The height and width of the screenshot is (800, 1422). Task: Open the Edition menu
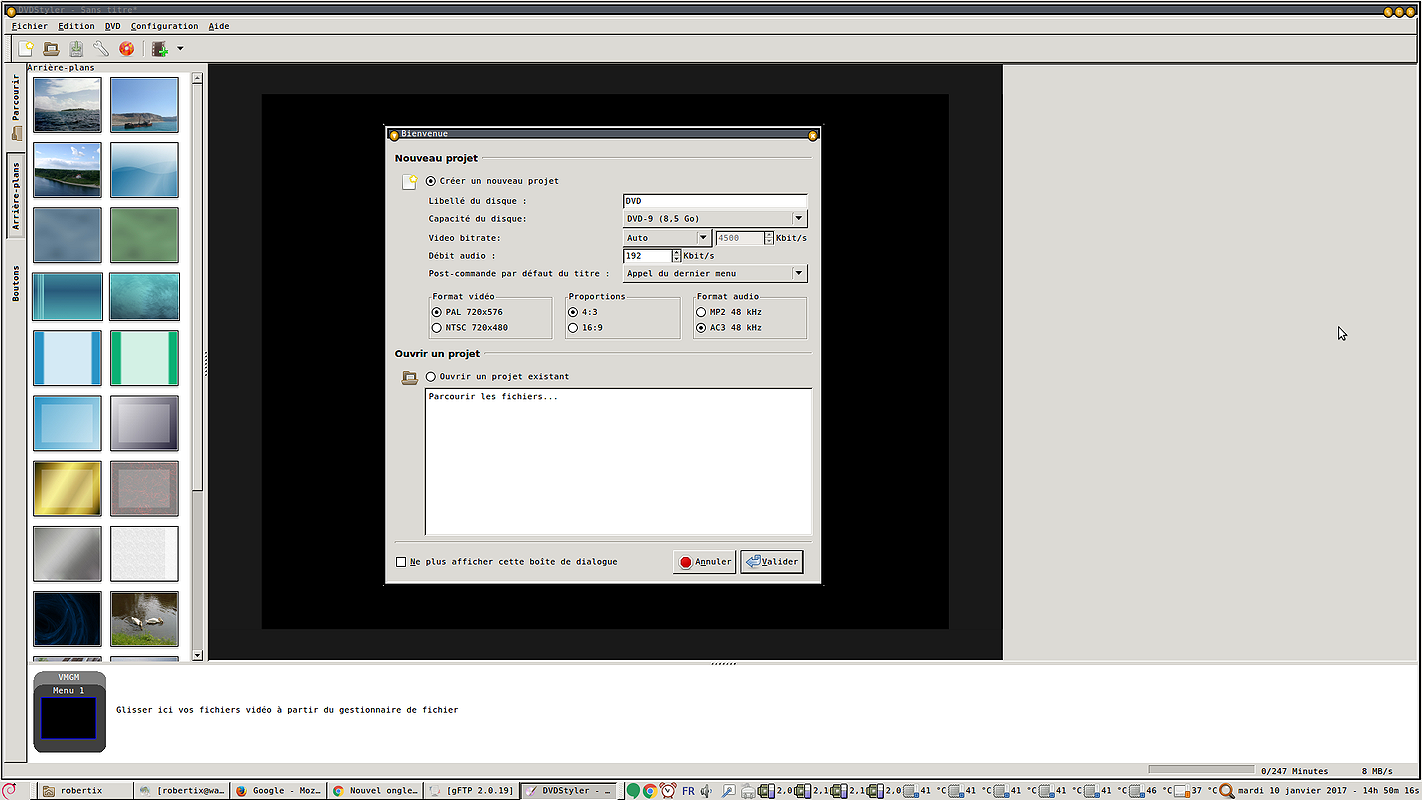(76, 26)
